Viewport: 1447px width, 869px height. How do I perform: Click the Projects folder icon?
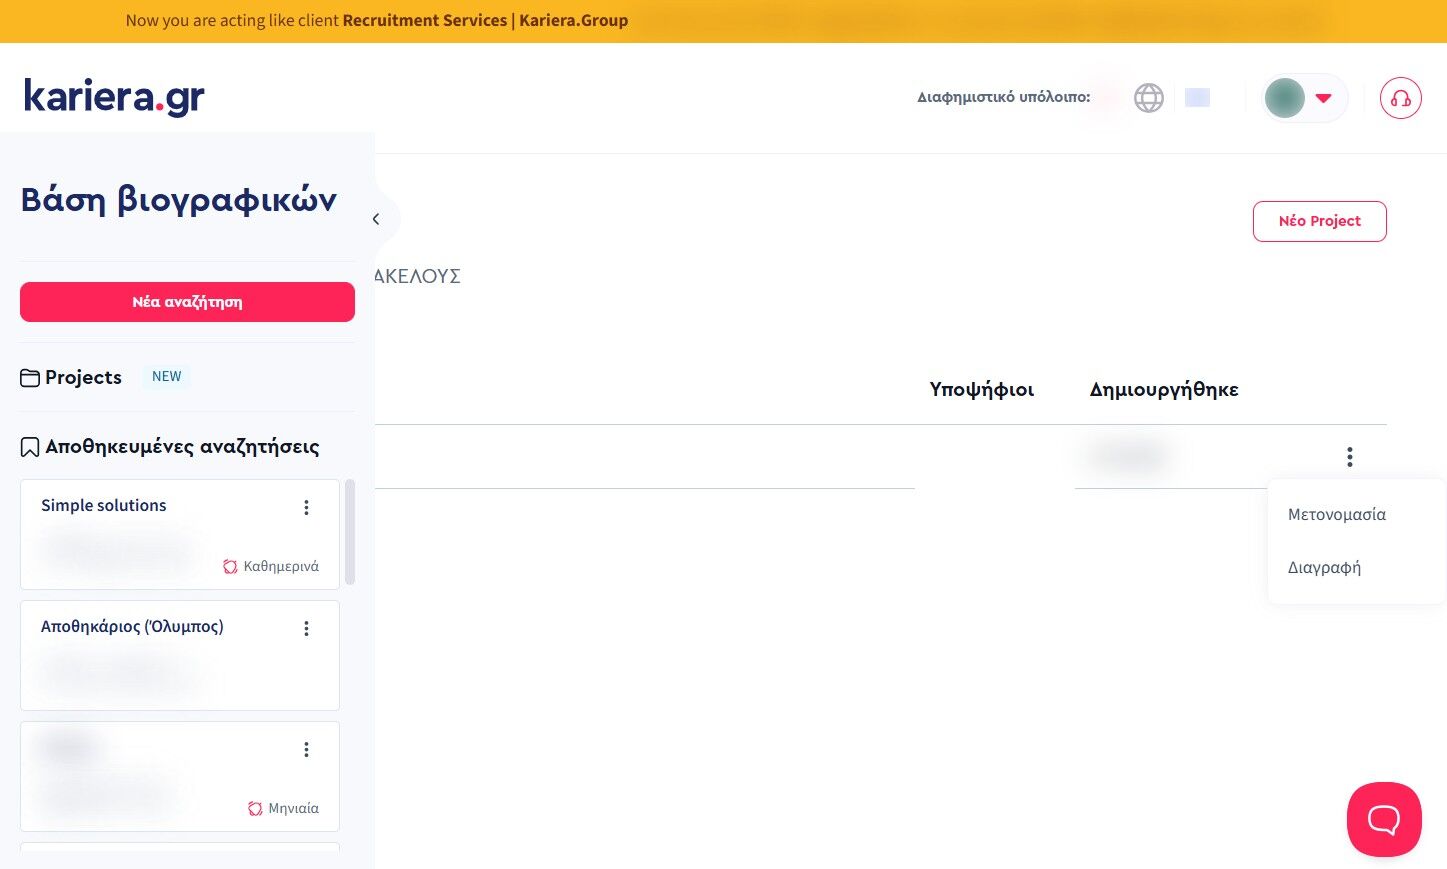(x=30, y=378)
